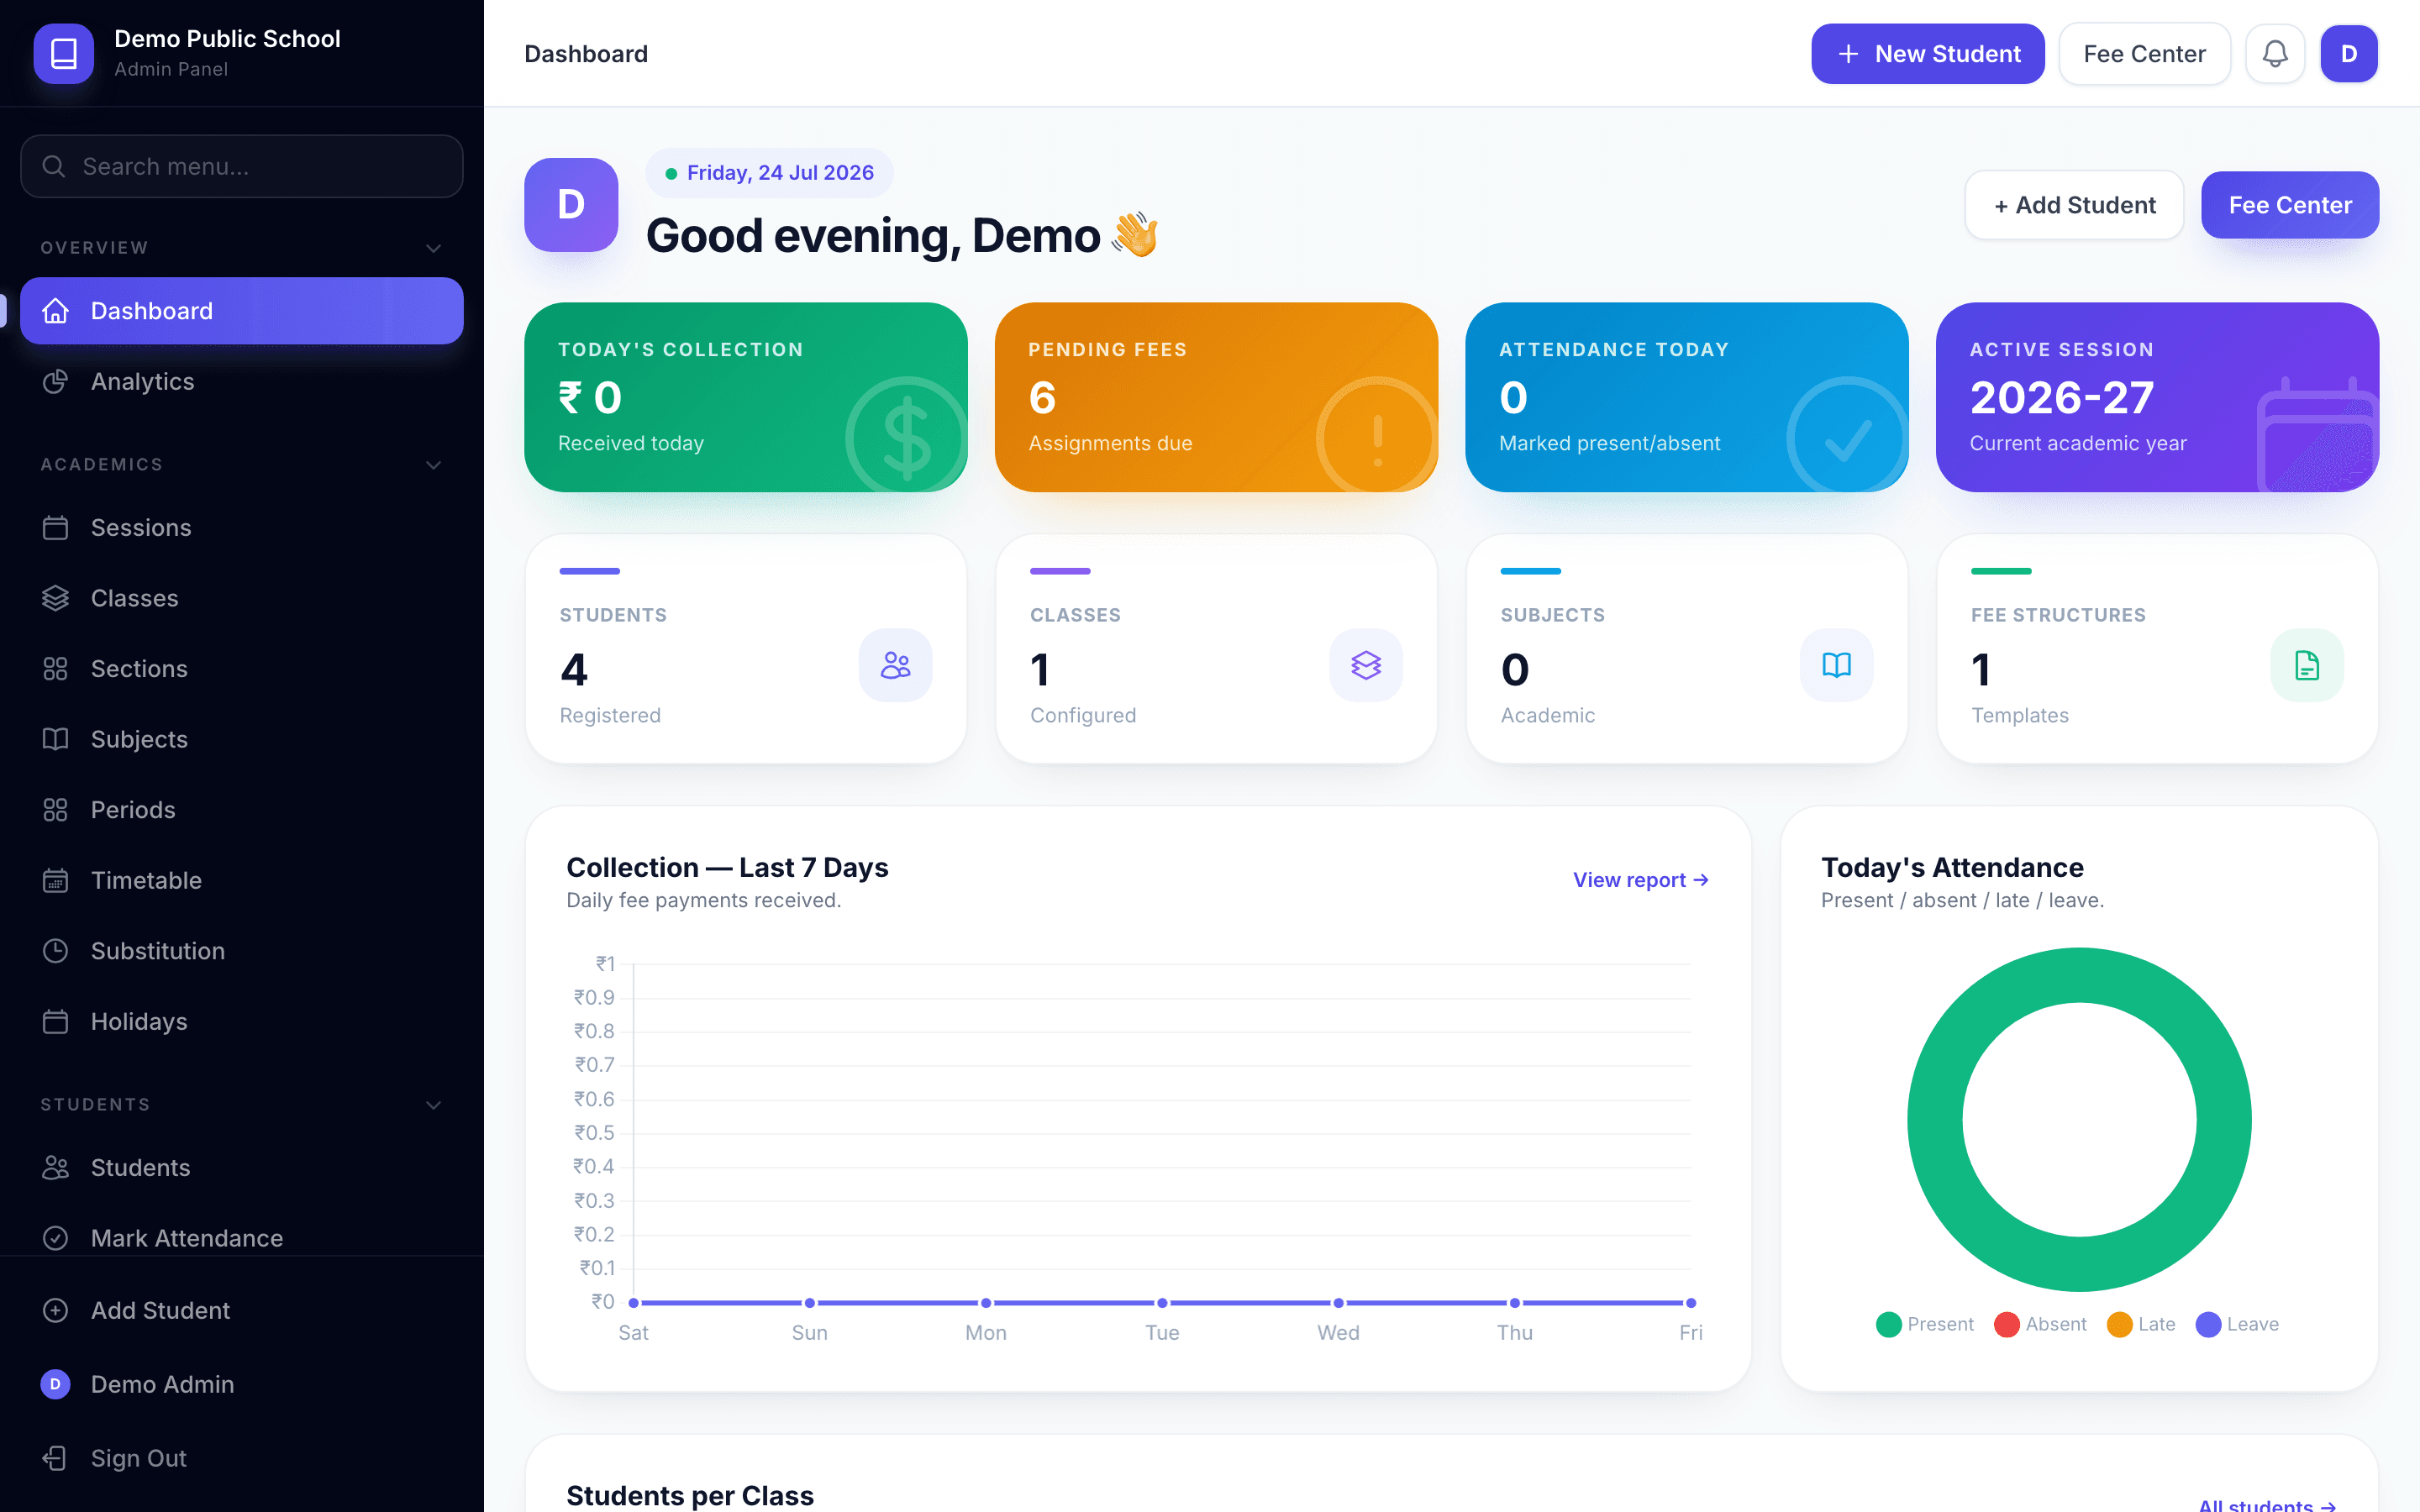
Task: Open Timetable in sidebar menu
Action: click(242, 880)
